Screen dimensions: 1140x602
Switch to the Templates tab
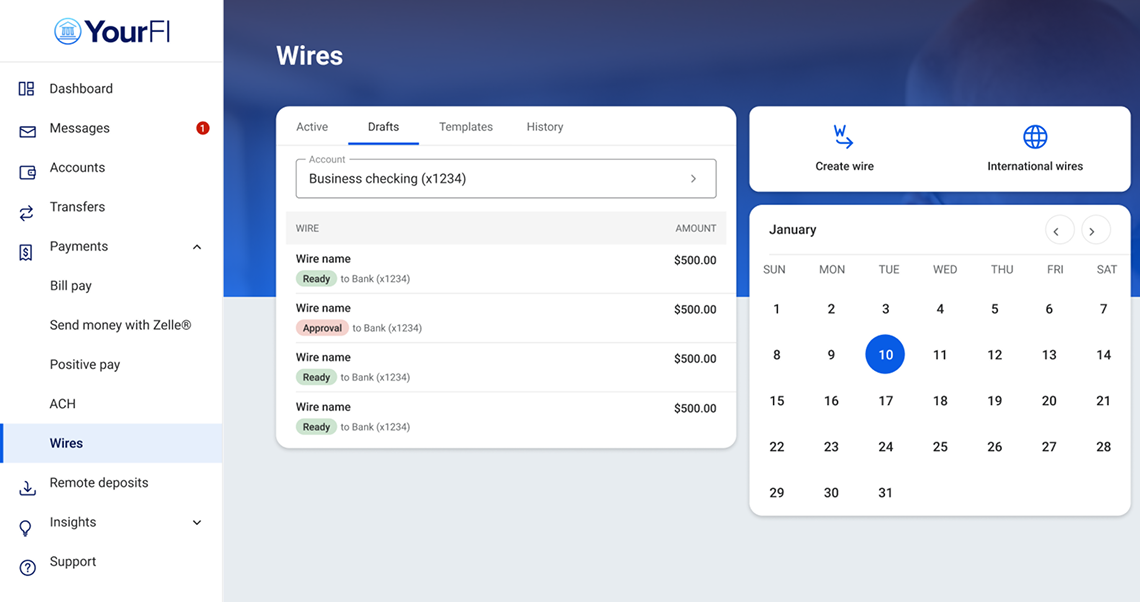465,127
